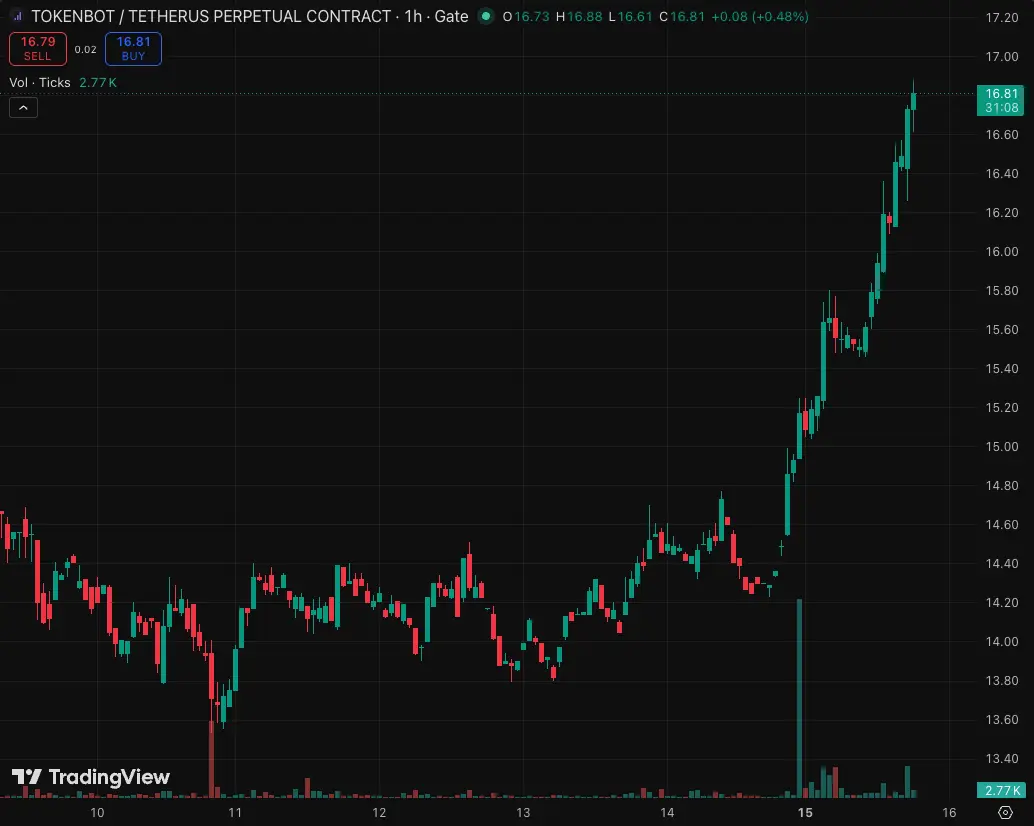
Task: Click the 13.40 price level on the axis
Action: 1002,758
